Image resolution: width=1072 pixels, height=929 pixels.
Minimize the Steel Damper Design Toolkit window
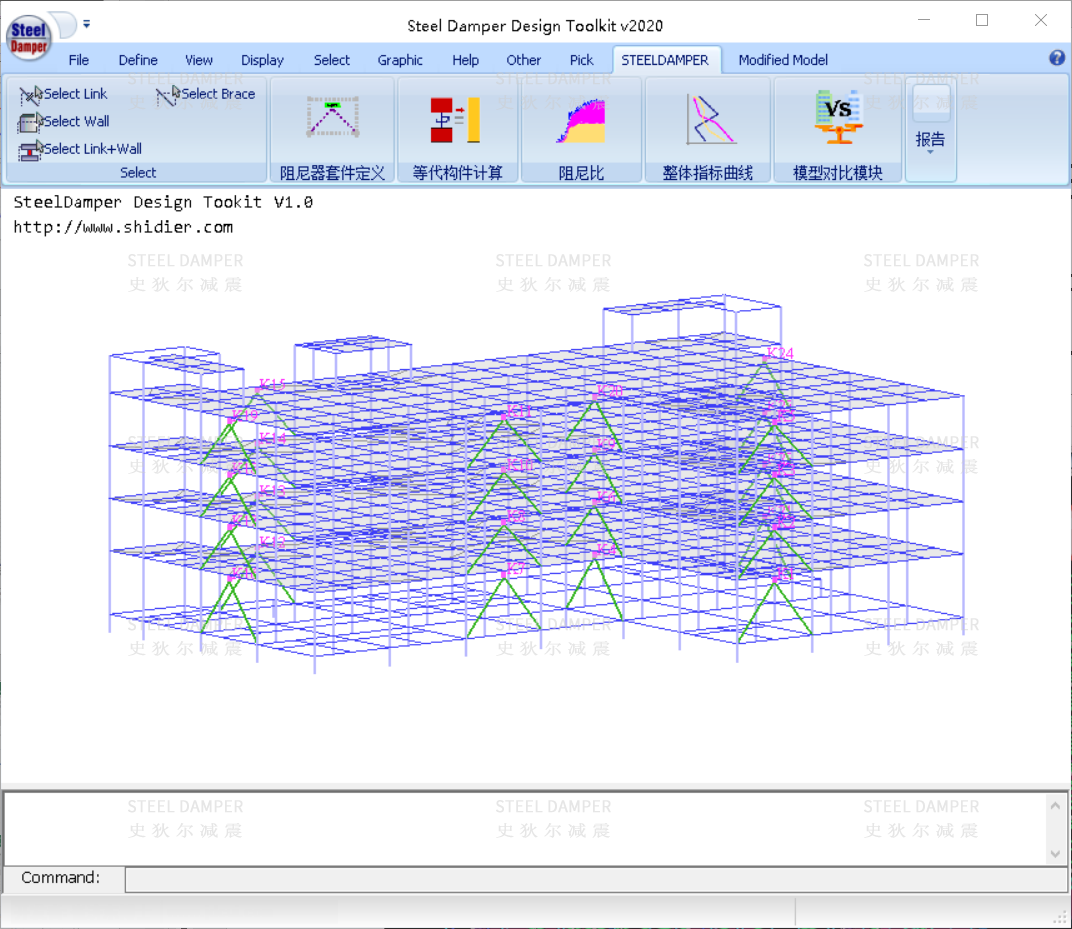(x=924, y=20)
